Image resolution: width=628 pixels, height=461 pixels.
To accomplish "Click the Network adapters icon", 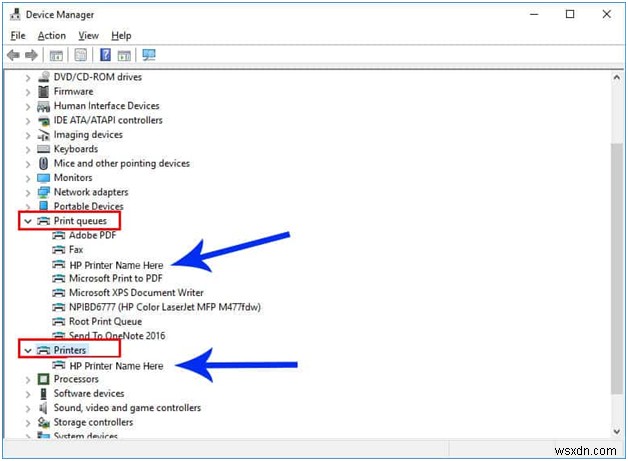I will pyautogui.click(x=43, y=192).
